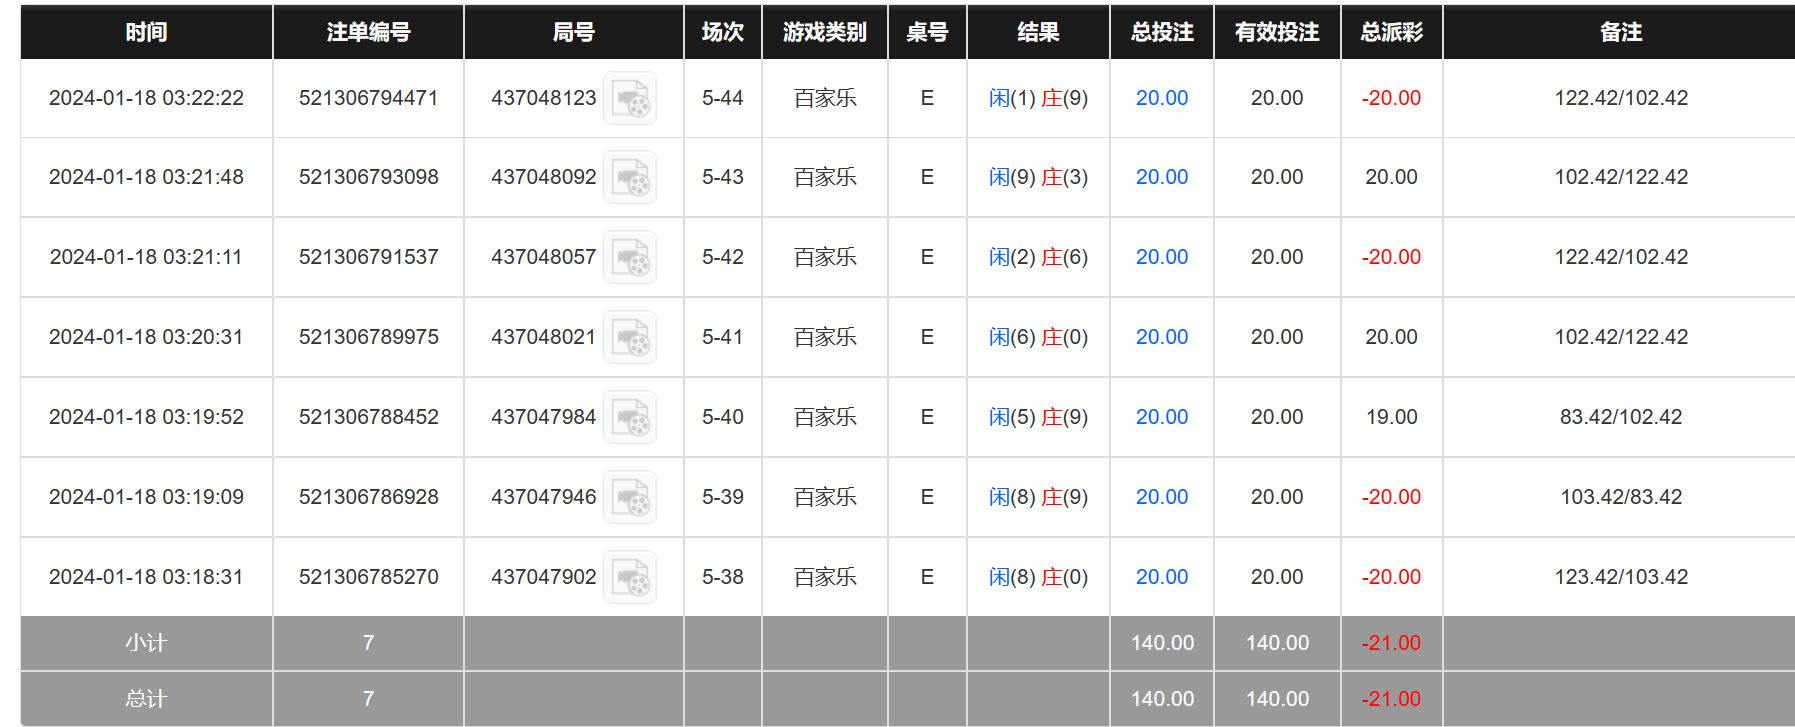Viewport: 1795px width, 727px height.
Task: Click remark 123.42/103.42
Action: pos(1621,577)
